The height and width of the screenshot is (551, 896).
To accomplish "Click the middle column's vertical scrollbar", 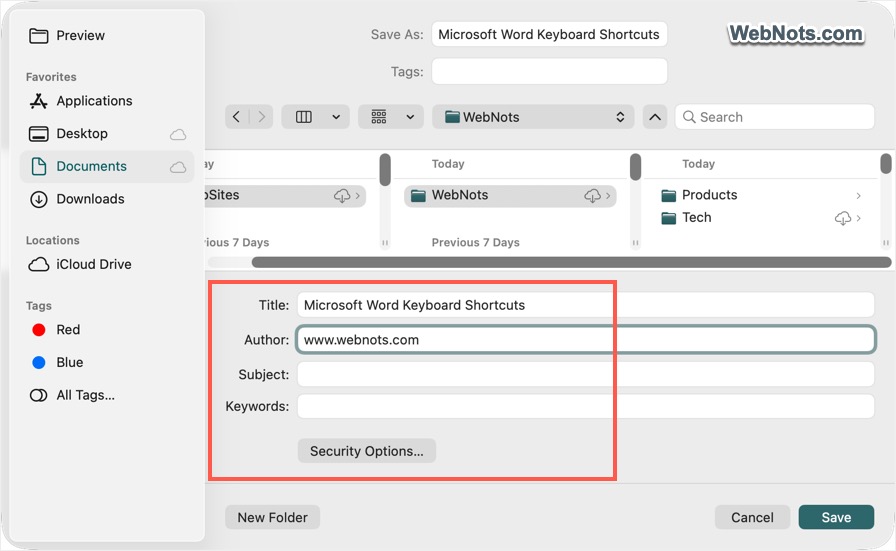I will click(x=635, y=167).
